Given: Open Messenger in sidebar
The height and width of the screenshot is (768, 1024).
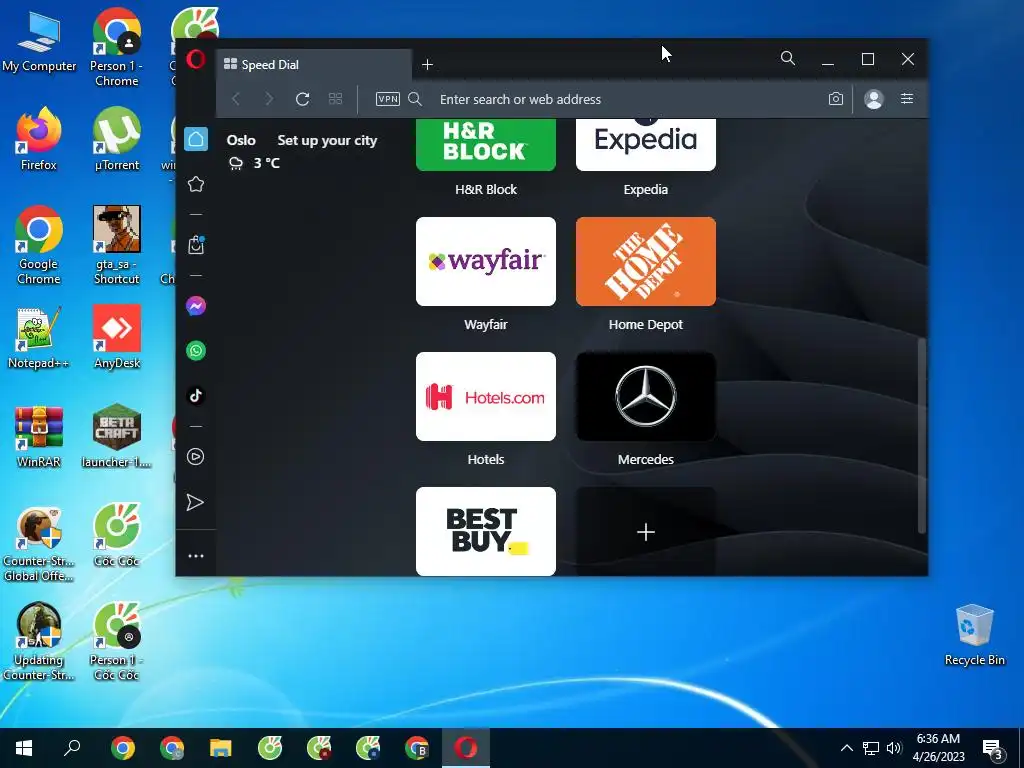Looking at the screenshot, I should tap(196, 306).
